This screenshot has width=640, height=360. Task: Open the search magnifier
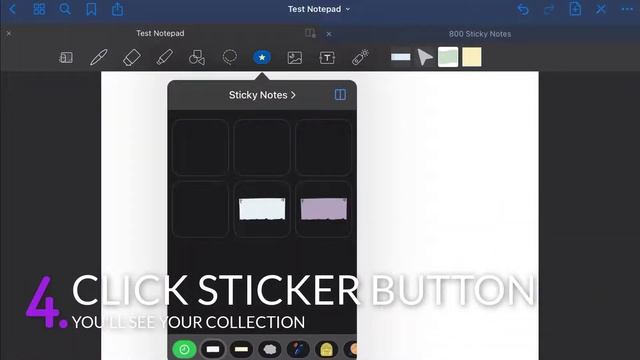click(64, 9)
